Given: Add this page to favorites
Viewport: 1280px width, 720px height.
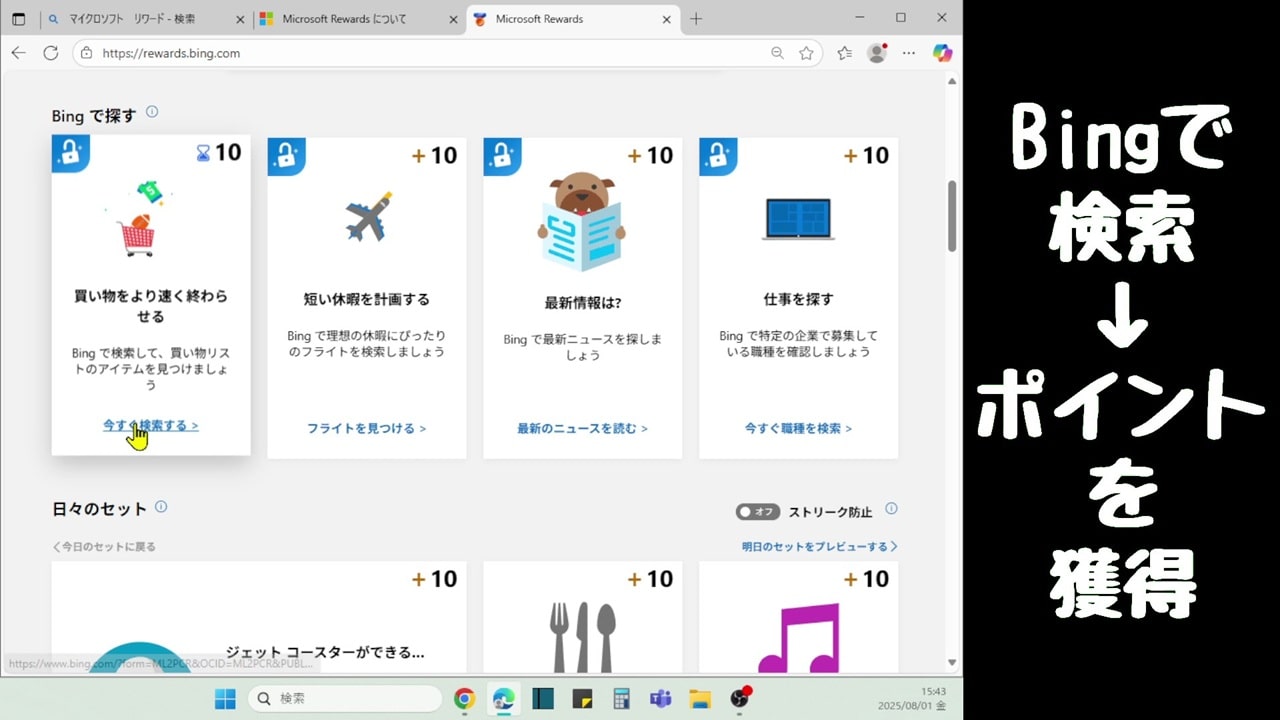Looking at the screenshot, I should click(x=806, y=53).
